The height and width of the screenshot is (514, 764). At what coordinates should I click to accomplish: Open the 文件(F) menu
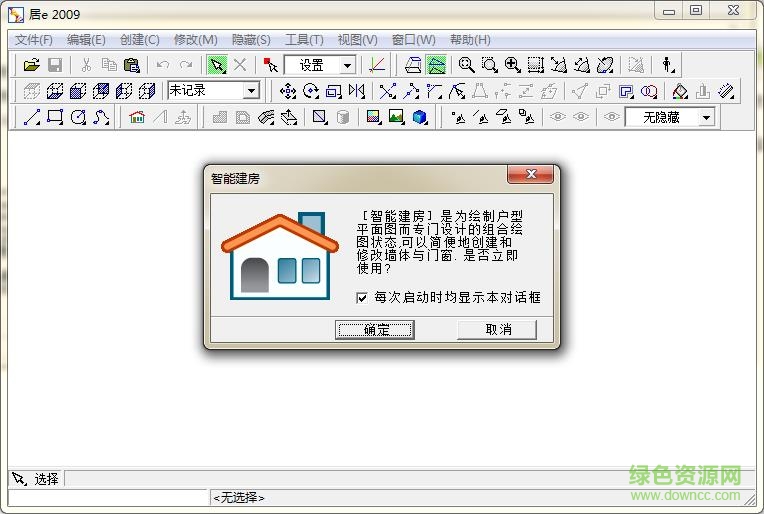(x=33, y=39)
